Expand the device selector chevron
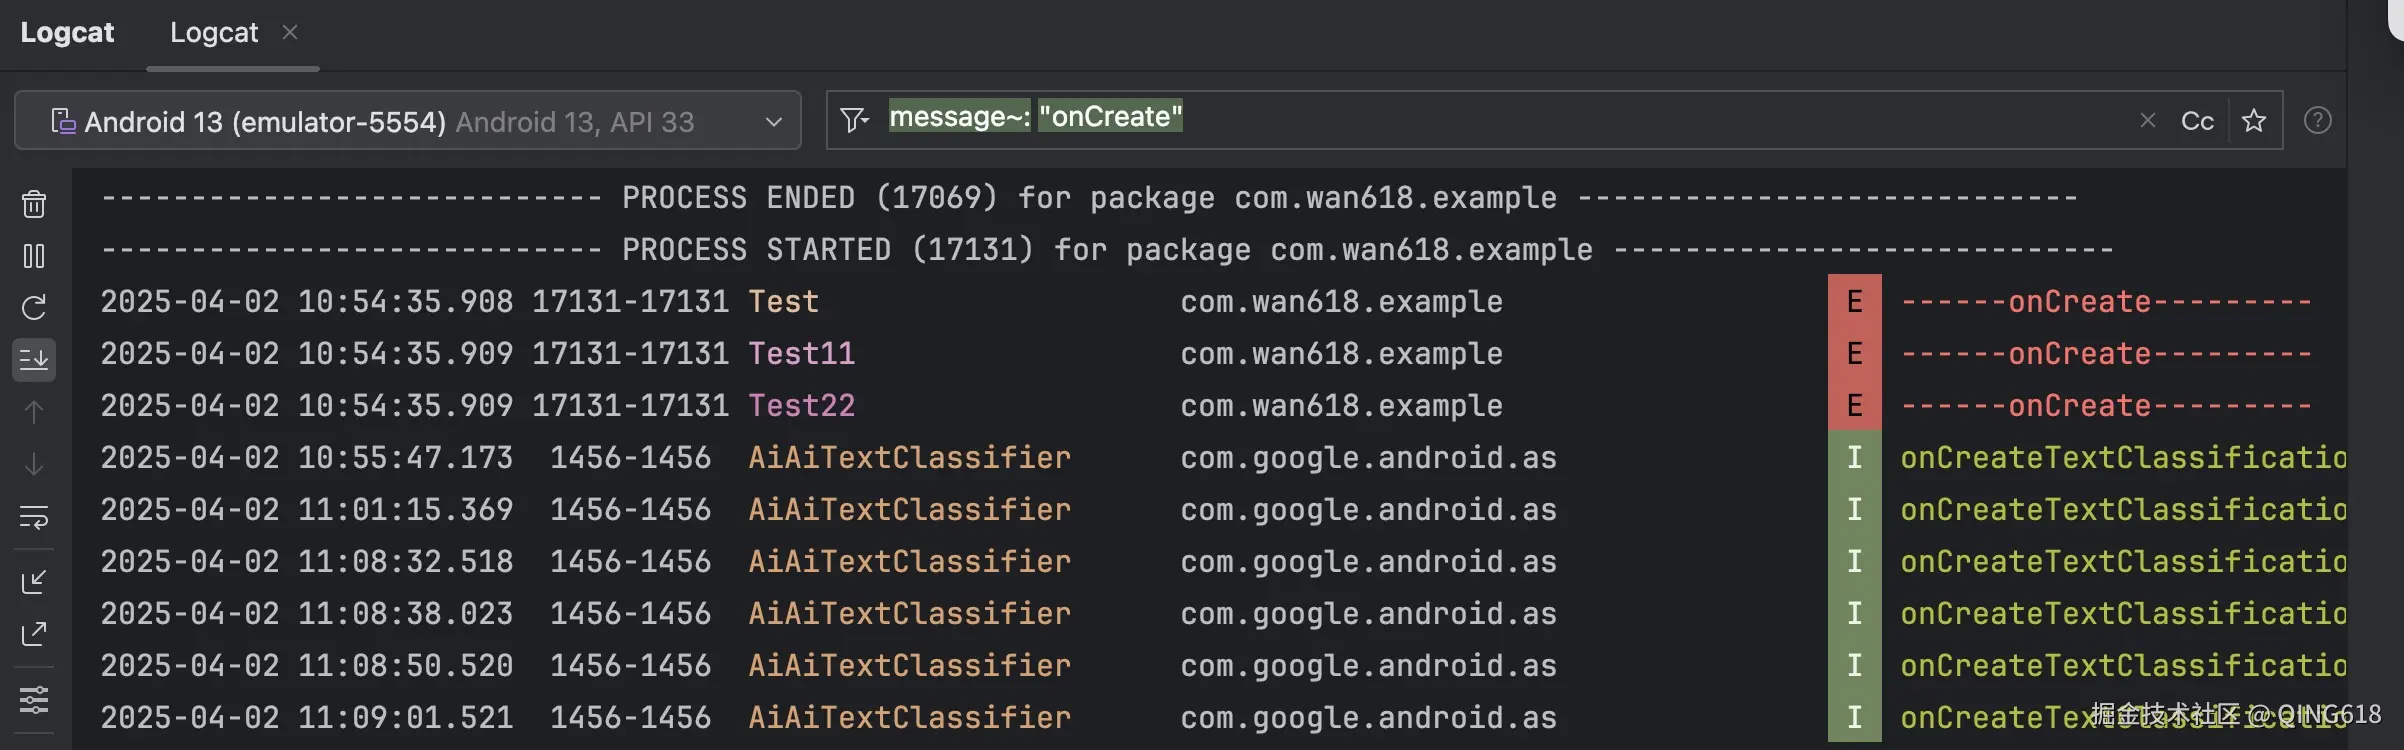The height and width of the screenshot is (750, 2404). click(x=773, y=122)
